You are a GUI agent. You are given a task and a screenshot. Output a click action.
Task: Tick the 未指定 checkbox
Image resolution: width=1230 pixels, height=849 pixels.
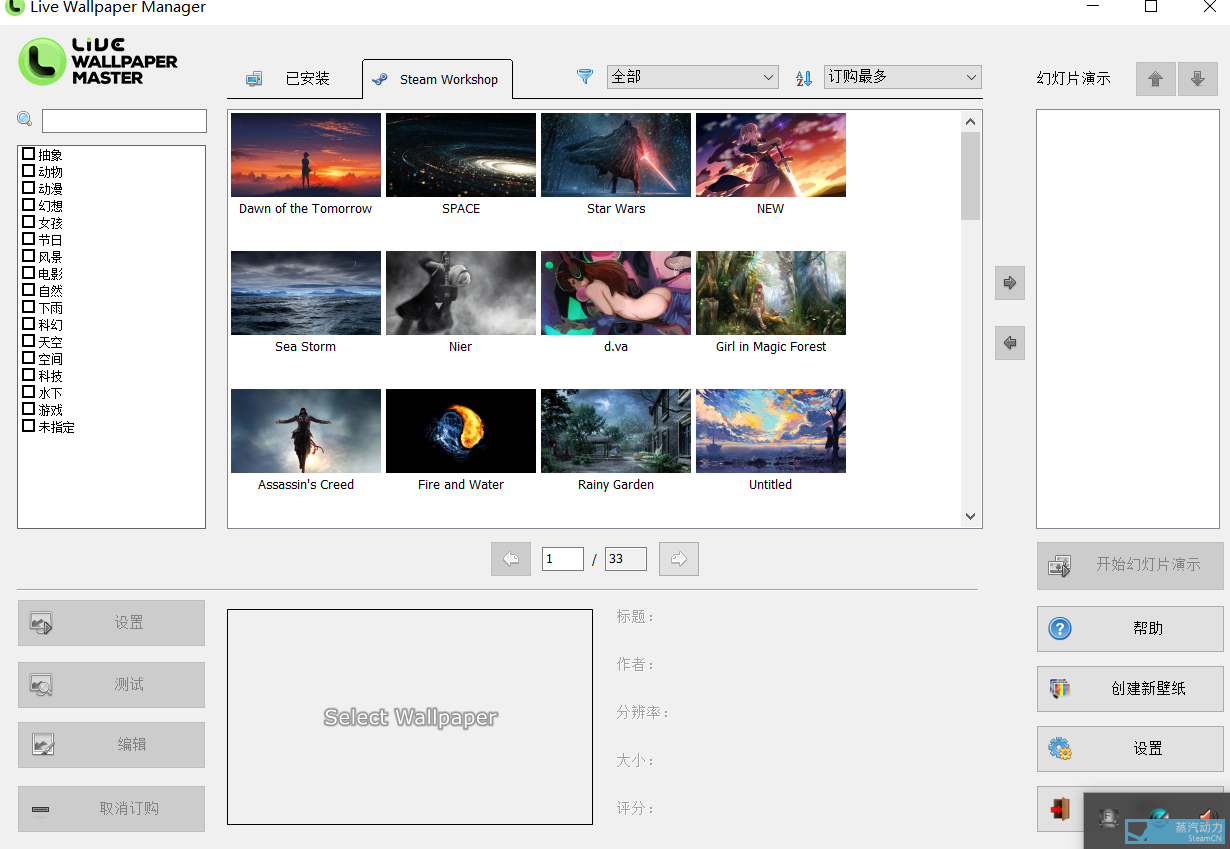coord(28,426)
